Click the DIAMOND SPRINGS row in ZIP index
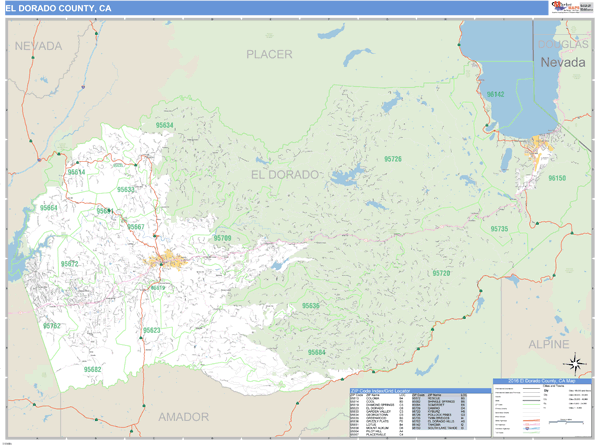 point(377,405)
